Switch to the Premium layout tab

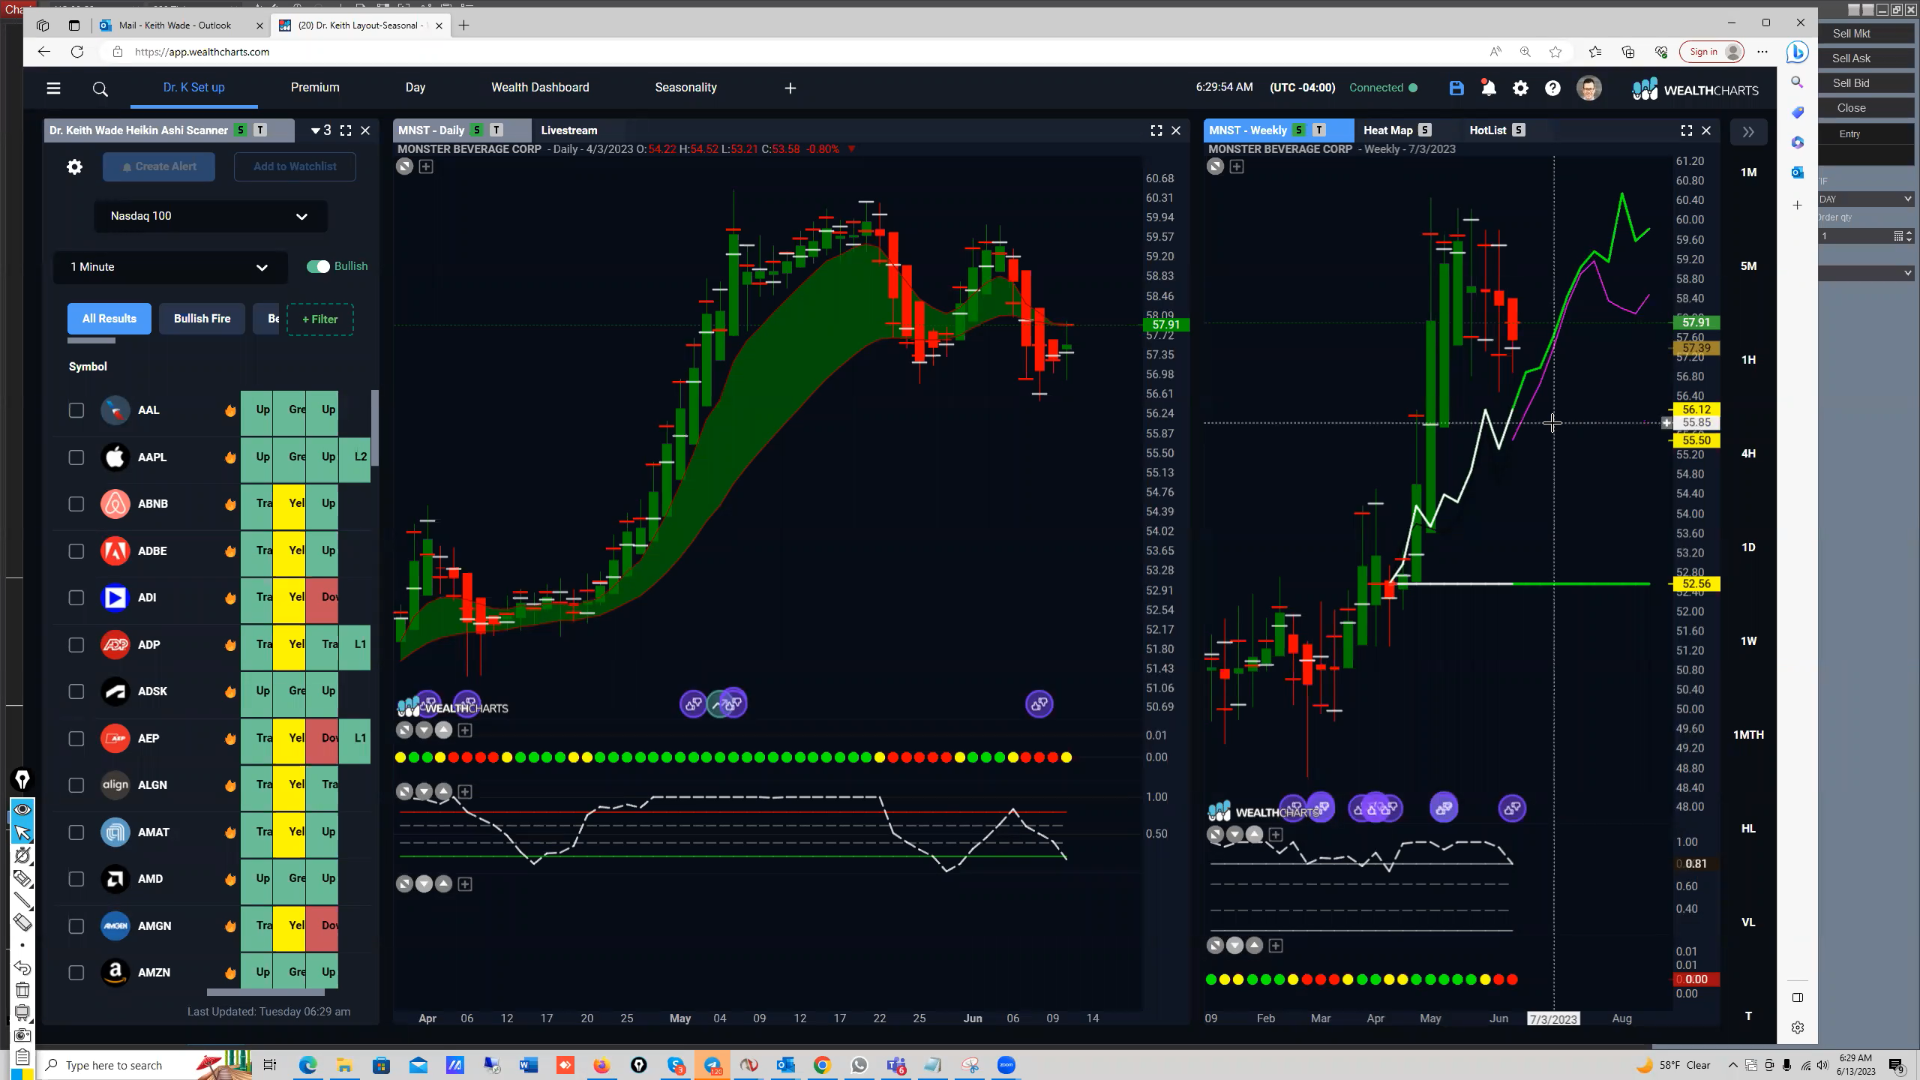(x=315, y=88)
